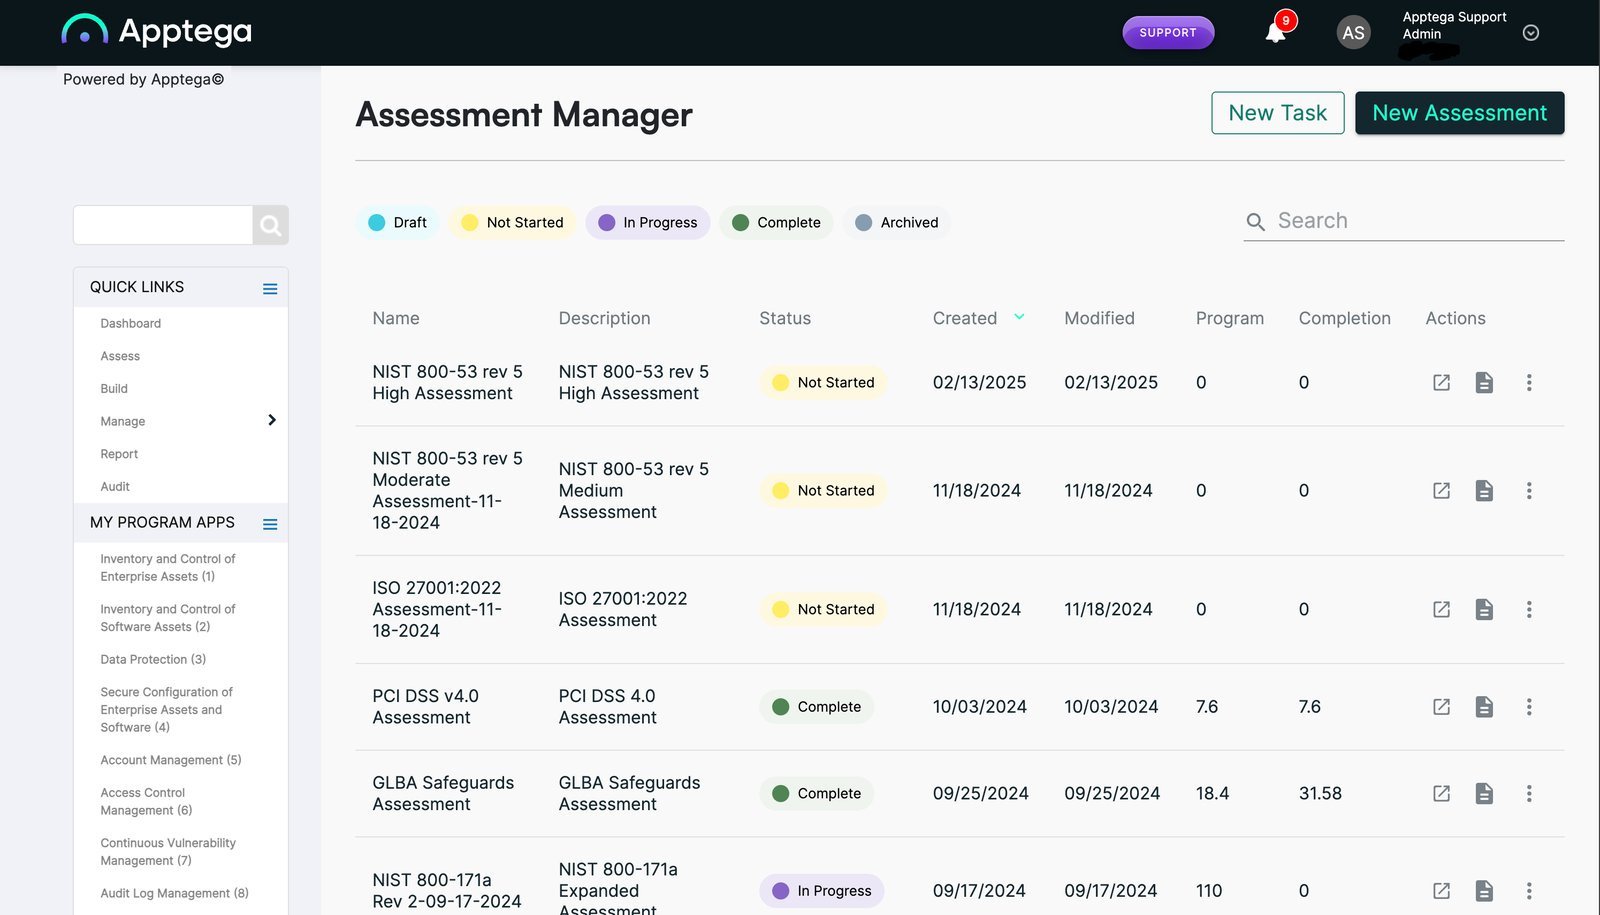Launch PCI DSS v4.0 Assessment open icon

coord(1441,706)
